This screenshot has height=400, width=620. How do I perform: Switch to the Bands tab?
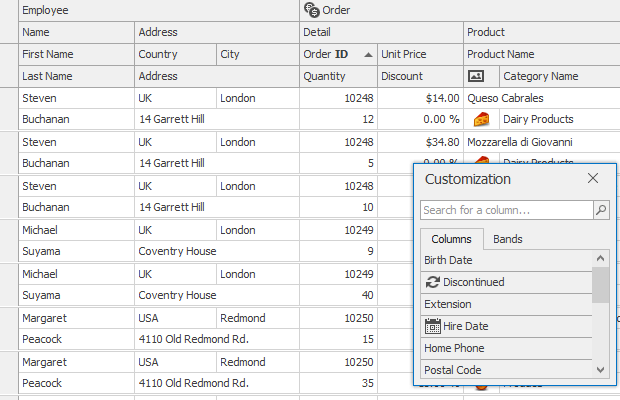[508, 239]
